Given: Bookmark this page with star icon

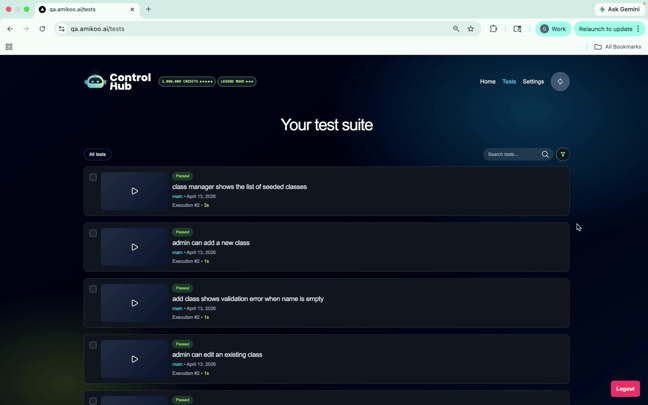Looking at the screenshot, I should (x=471, y=29).
